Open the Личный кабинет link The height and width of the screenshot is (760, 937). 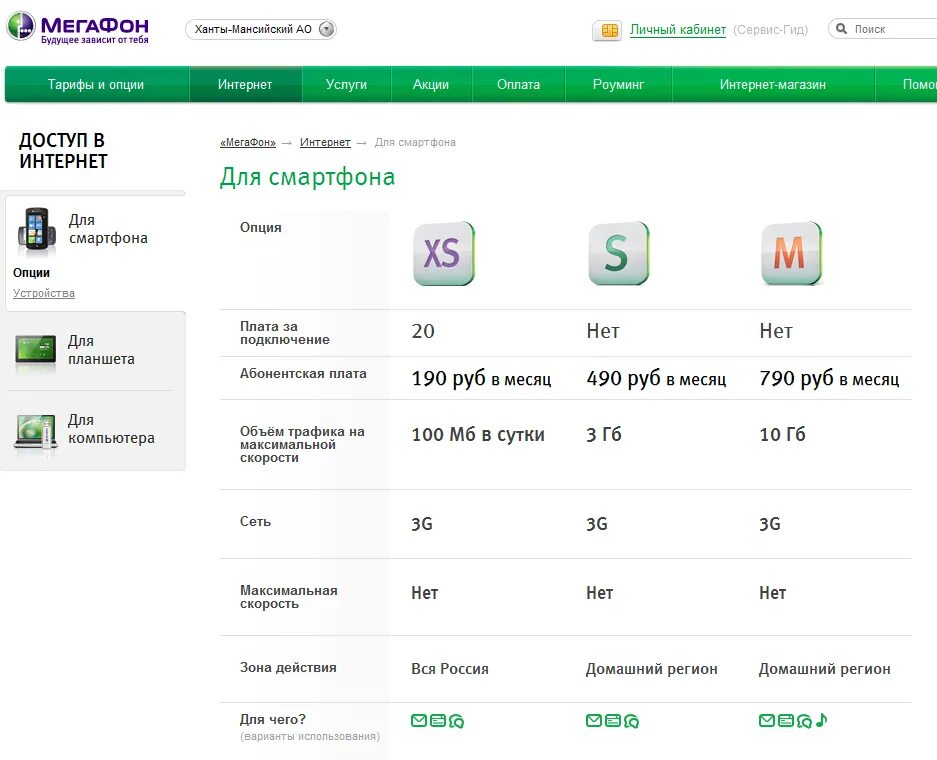[x=678, y=30]
